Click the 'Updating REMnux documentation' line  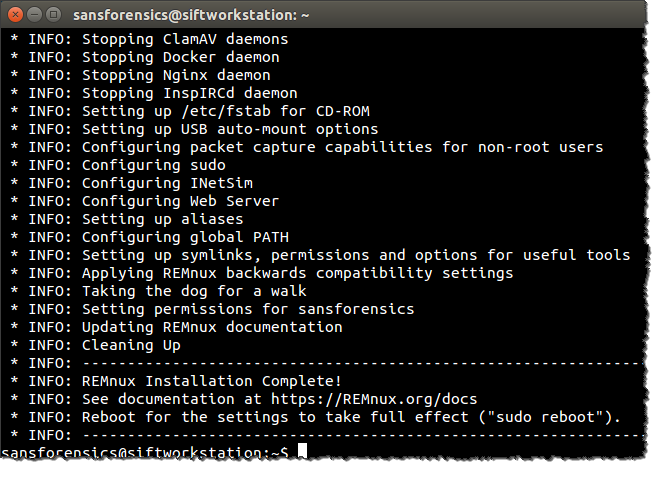point(176,327)
